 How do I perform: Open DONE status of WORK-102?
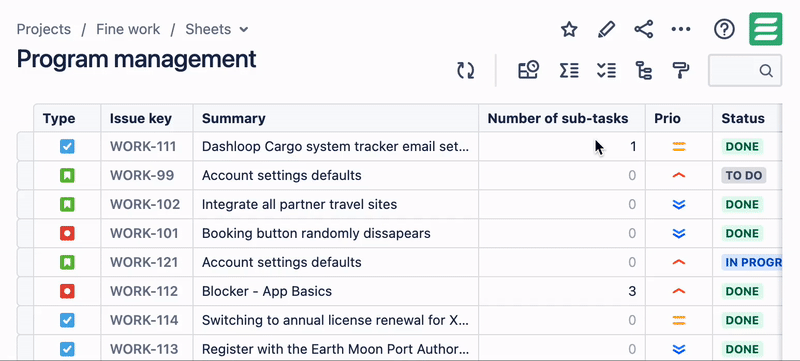point(742,204)
